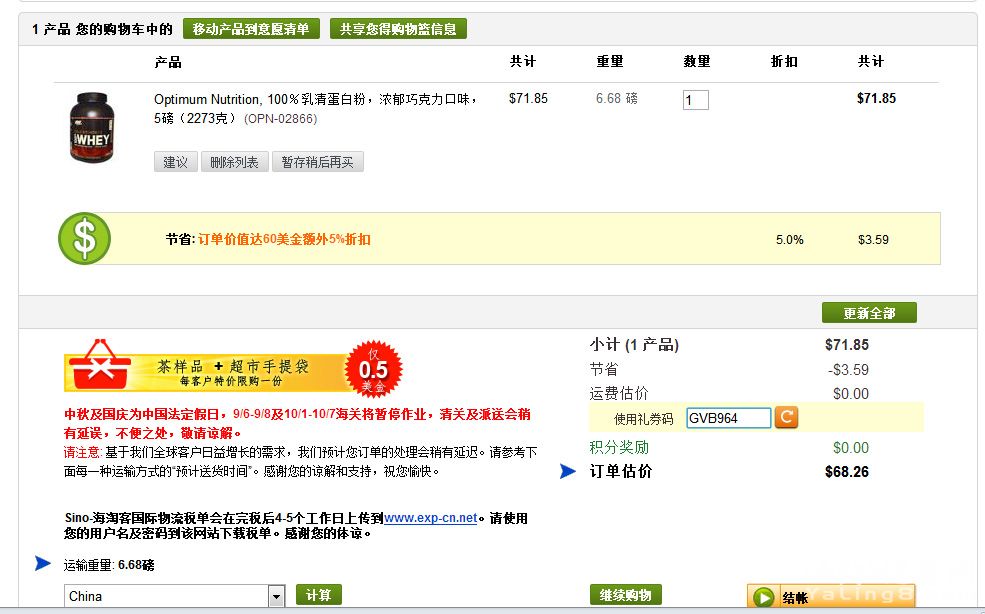Click the 建议 button under the product
This screenshot has height=614, width=985.
[x=176, y=162]
